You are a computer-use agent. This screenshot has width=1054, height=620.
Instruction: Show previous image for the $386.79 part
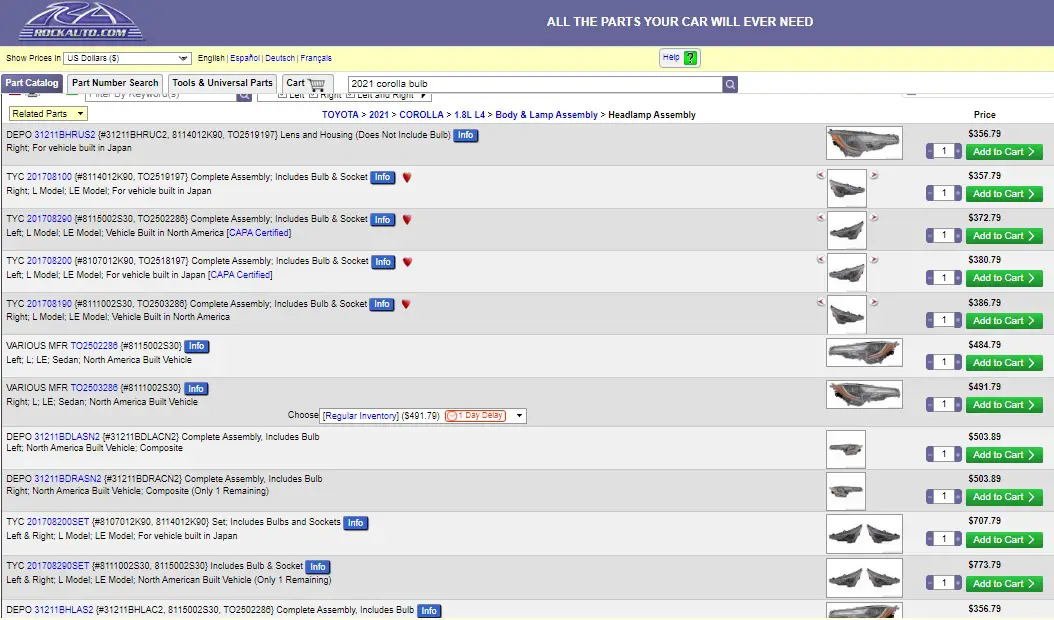tap(820, 302)
